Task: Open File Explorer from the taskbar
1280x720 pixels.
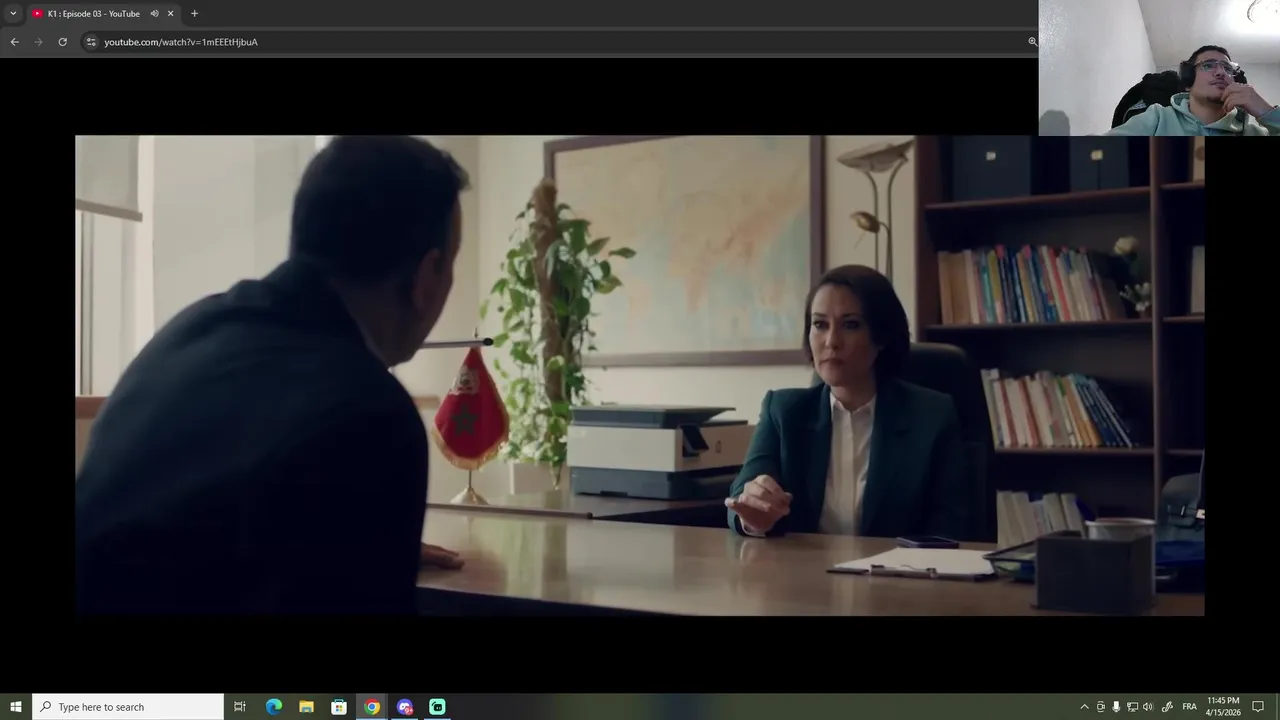Action: pos(307,707)
